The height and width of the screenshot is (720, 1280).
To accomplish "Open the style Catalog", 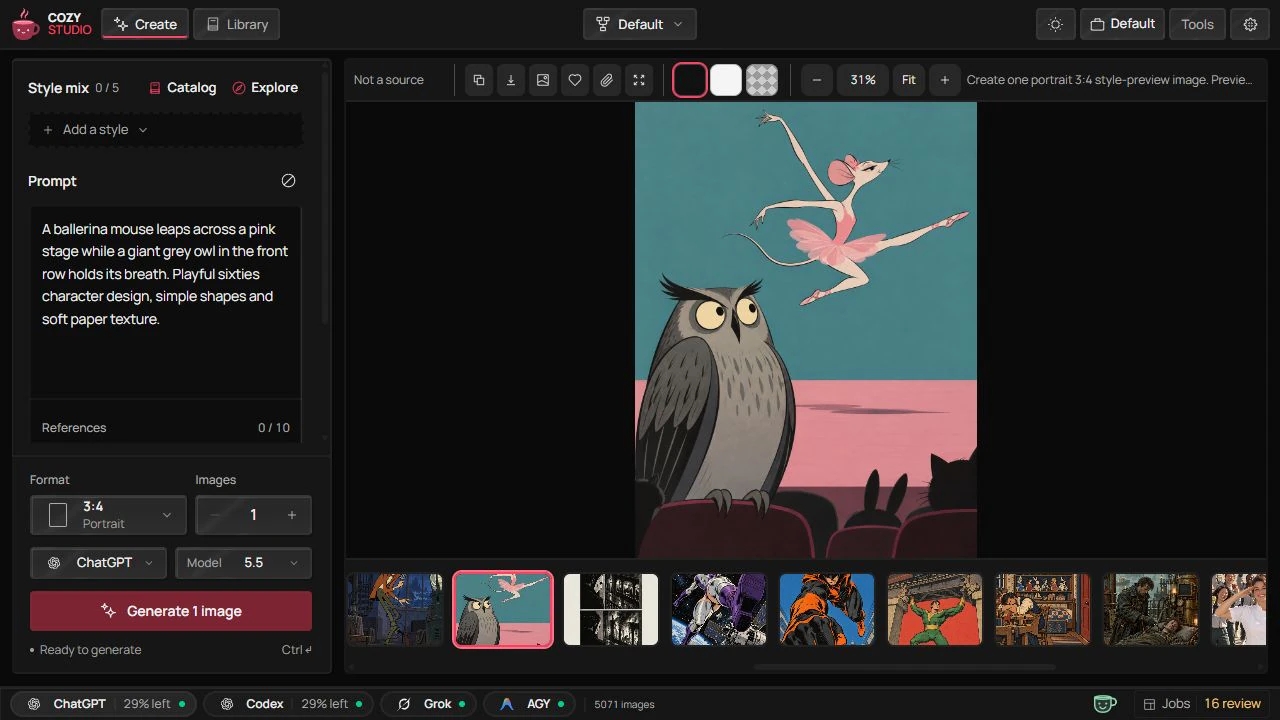I will point(182,88).
